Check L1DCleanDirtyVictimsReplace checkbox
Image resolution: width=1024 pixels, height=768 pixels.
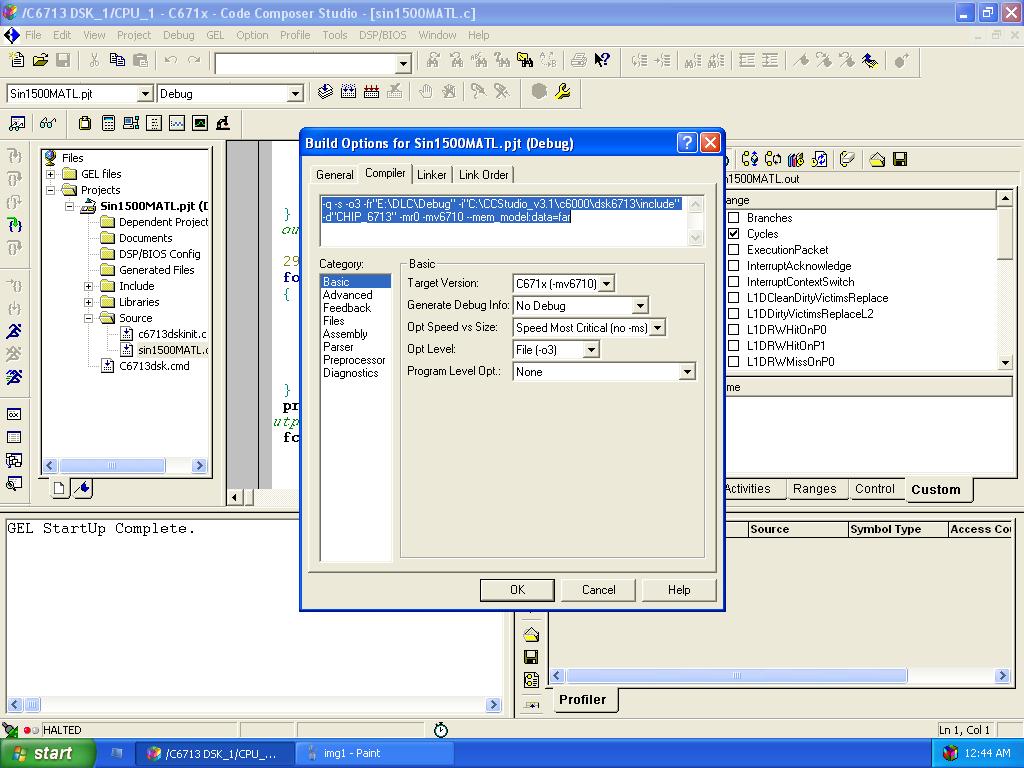tap(734, 298)
